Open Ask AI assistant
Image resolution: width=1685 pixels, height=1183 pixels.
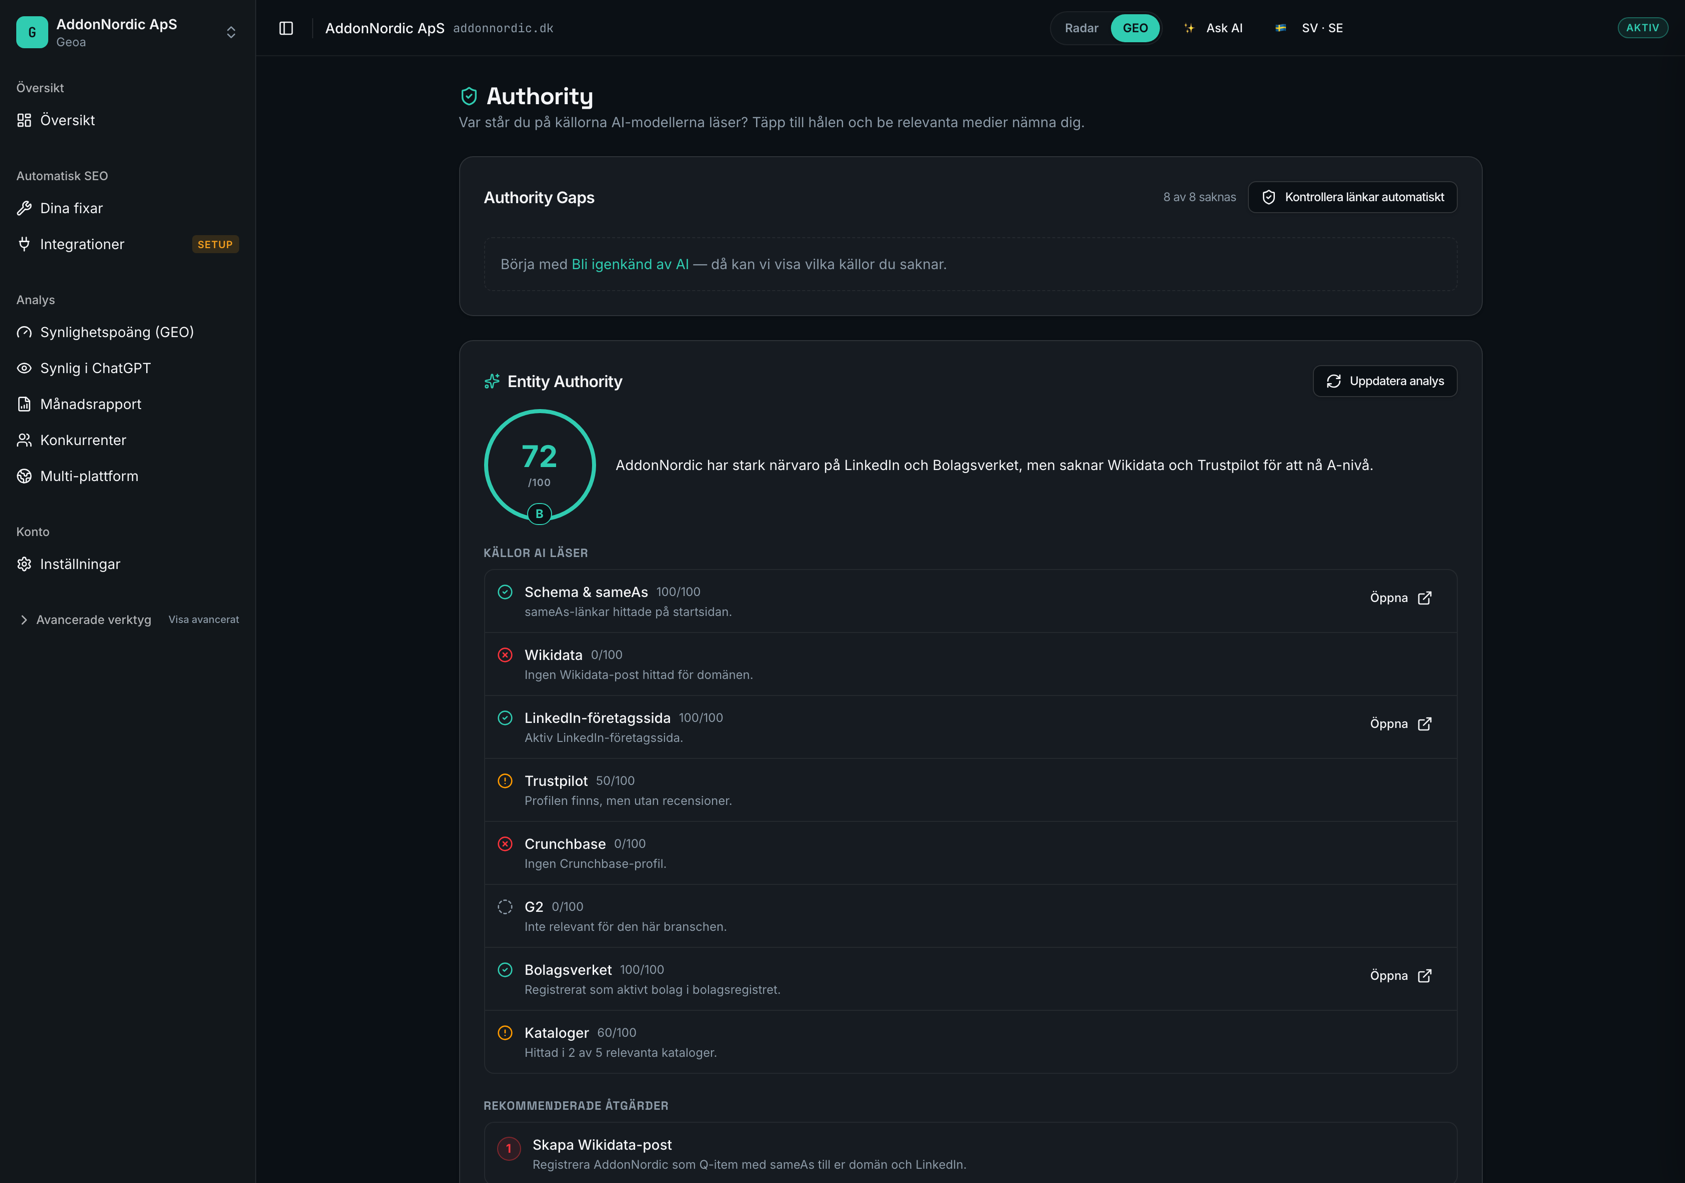pyautogui.click(x=1213, y=28)
